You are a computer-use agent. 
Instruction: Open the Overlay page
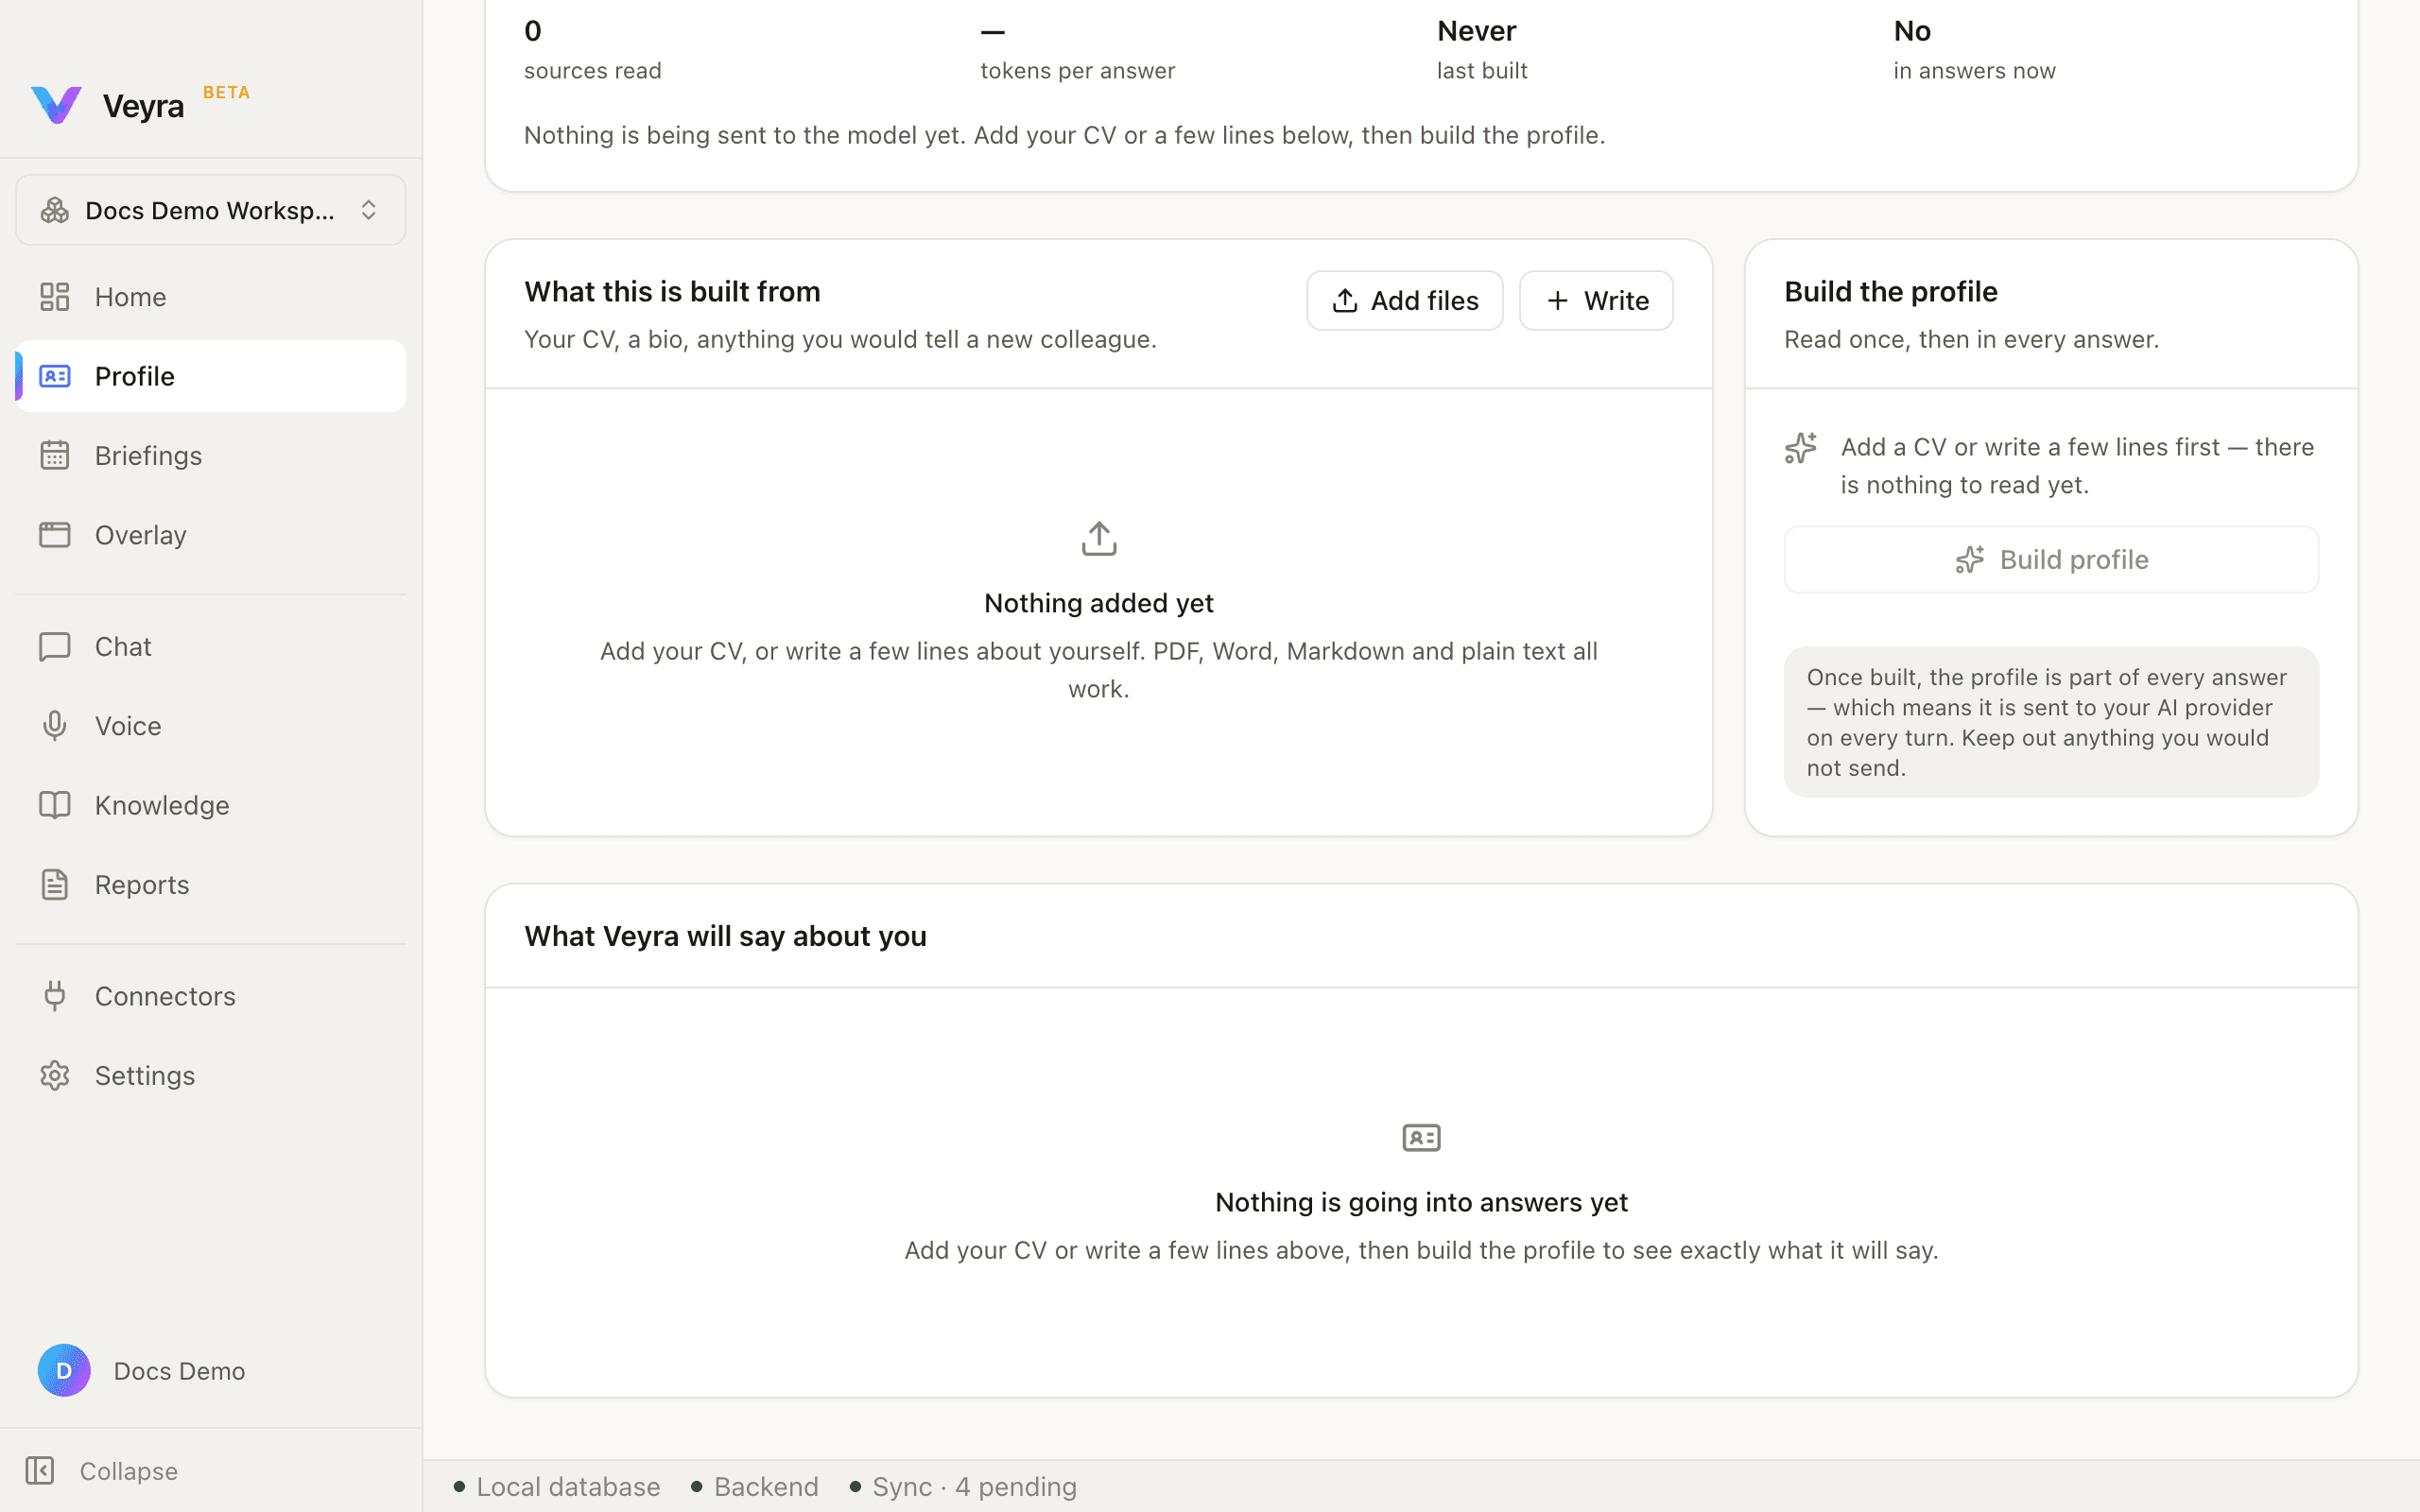211,535
